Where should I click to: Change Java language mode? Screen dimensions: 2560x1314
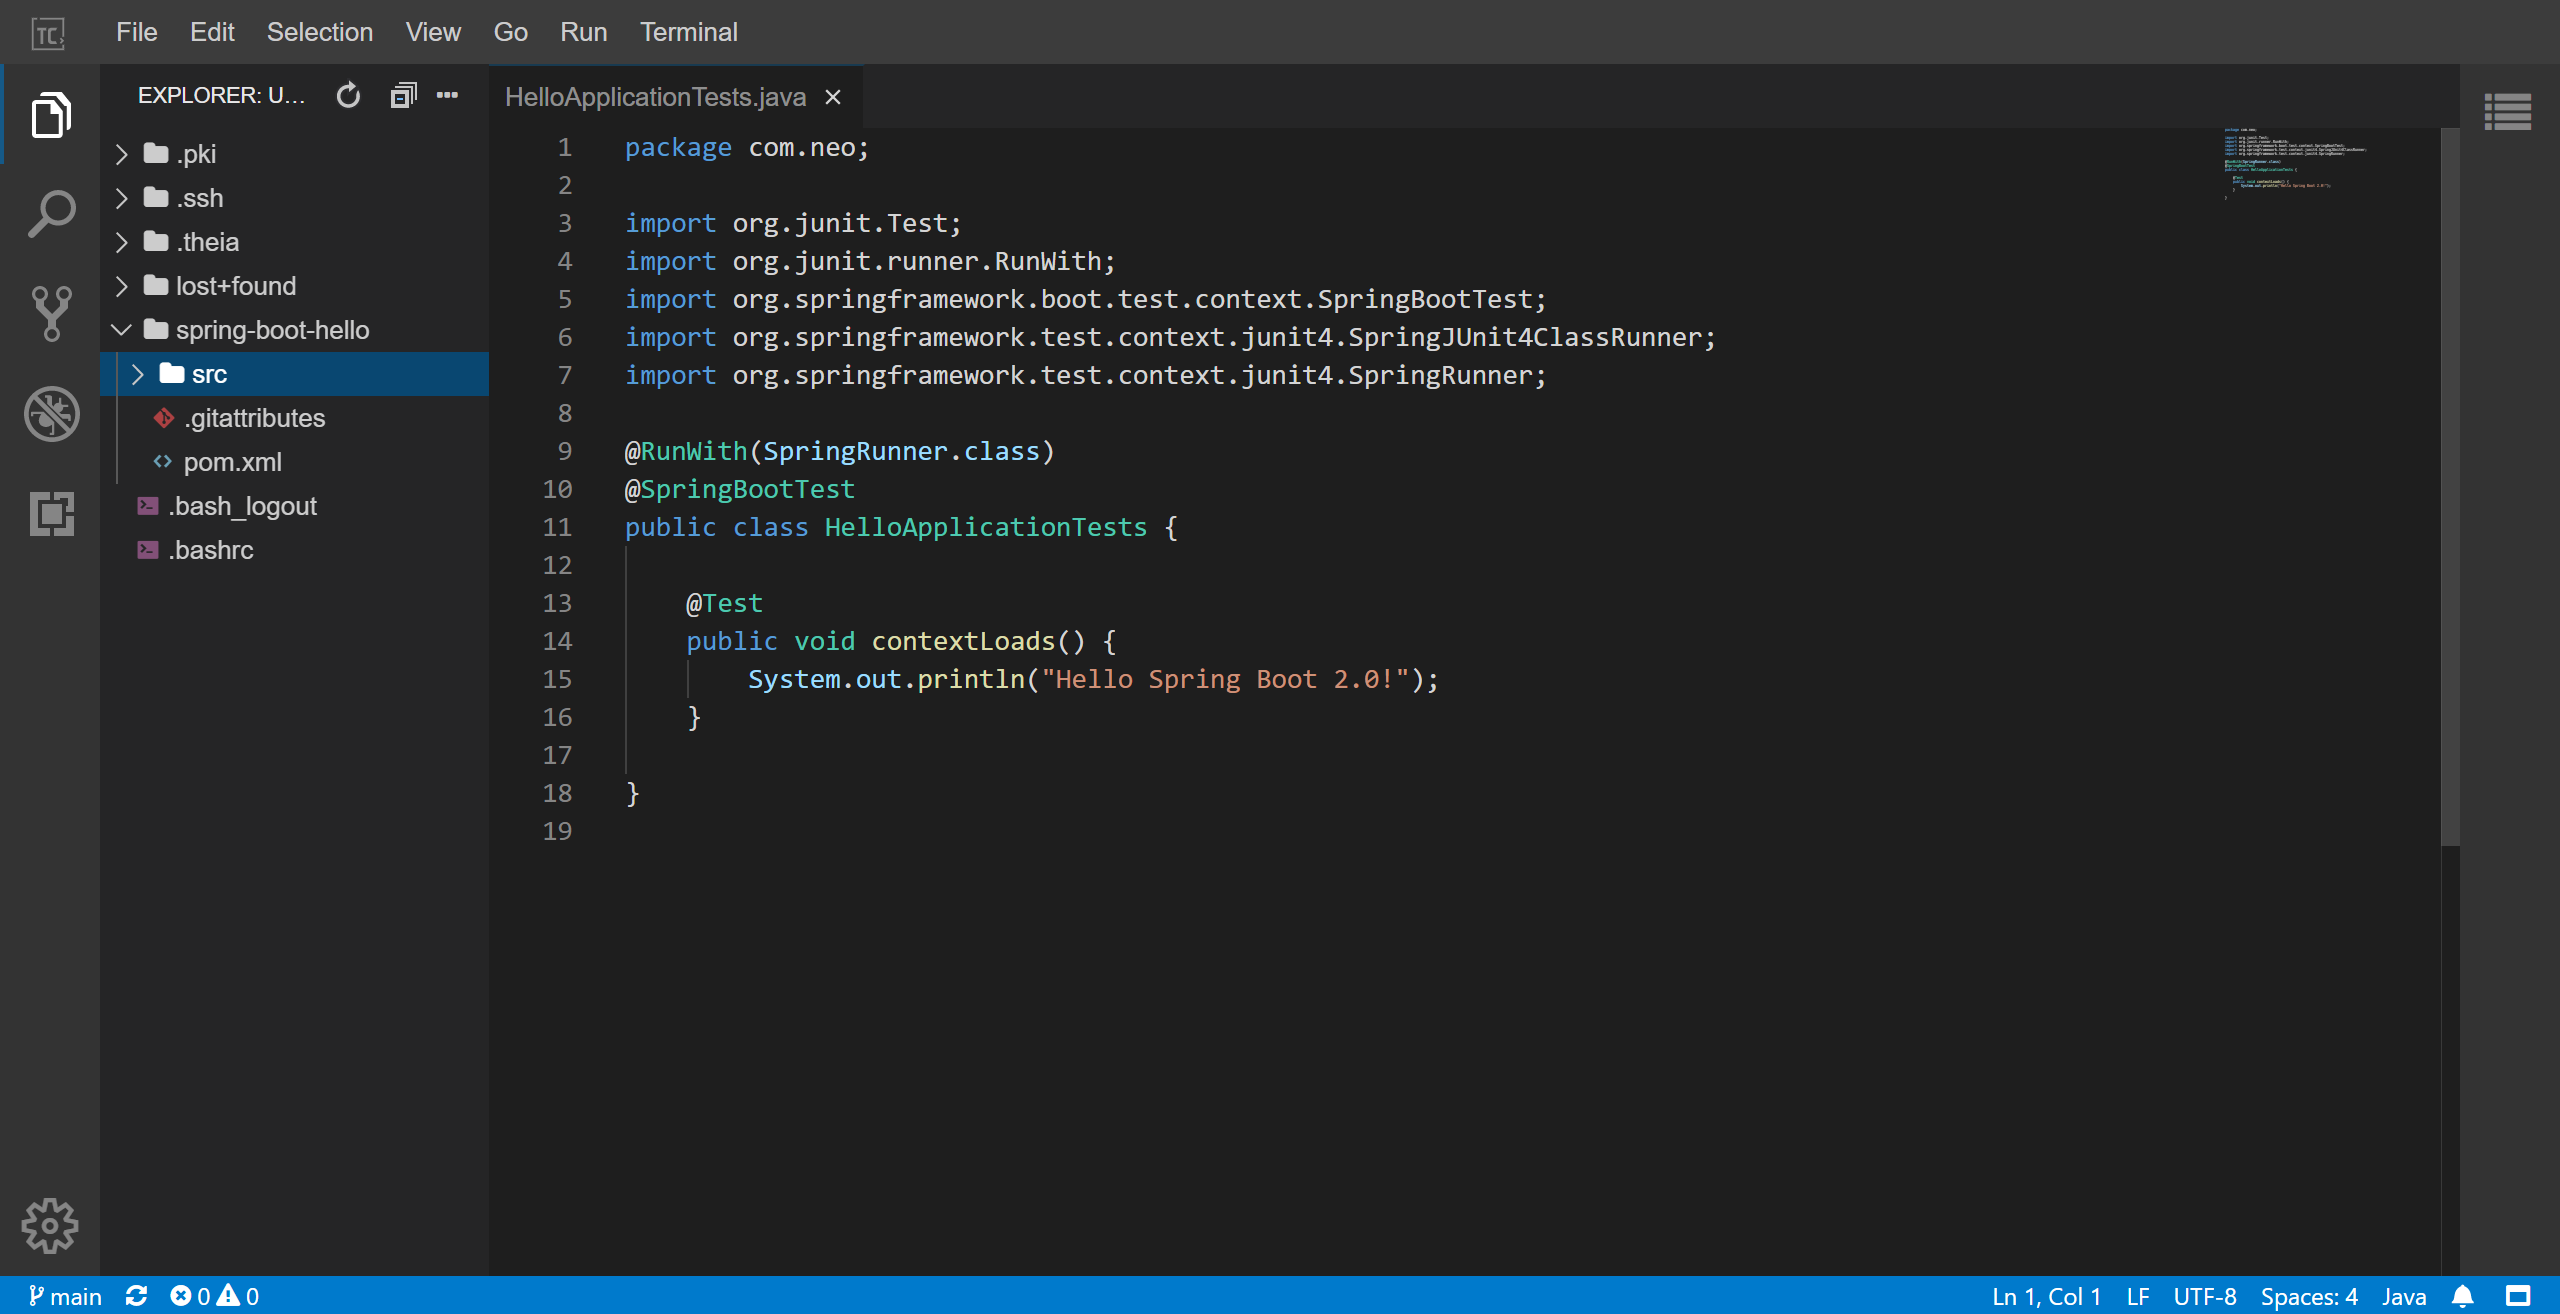(x=2404, y=1296)
